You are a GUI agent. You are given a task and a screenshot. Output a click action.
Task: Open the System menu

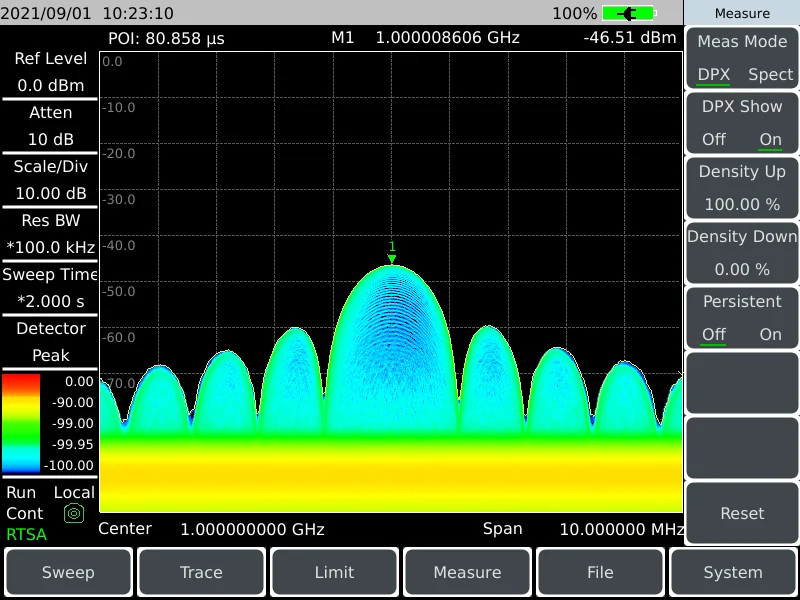coord(733,572)
